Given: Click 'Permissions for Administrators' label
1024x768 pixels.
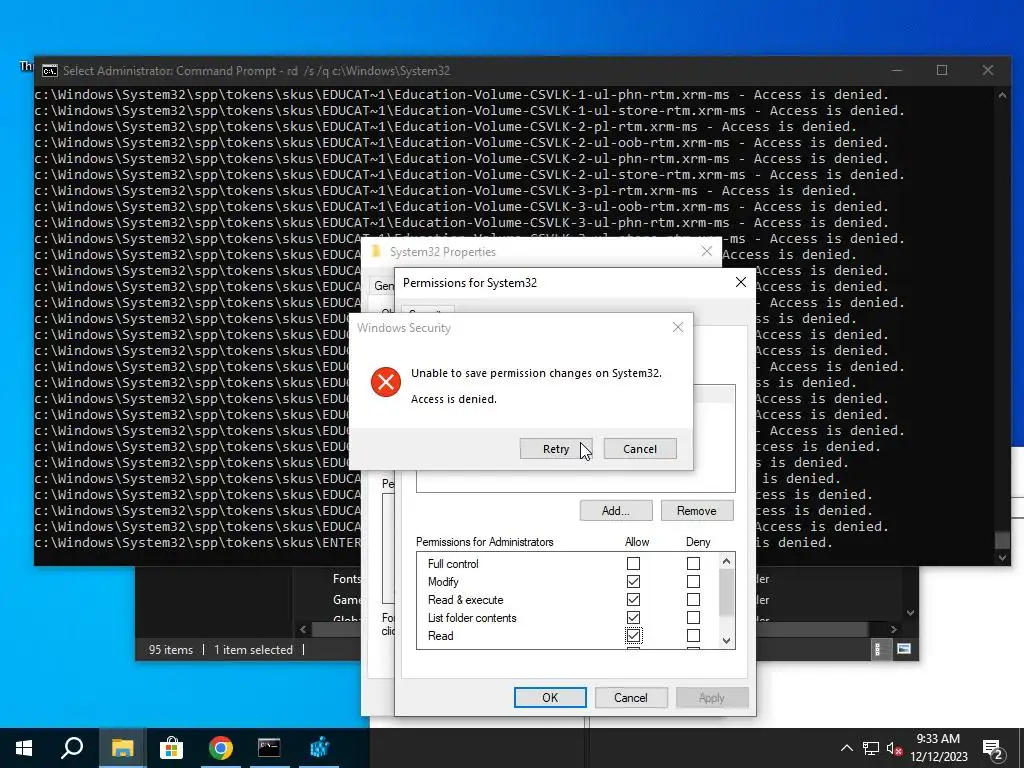Looking at the screenshot, I should point(485,542).
